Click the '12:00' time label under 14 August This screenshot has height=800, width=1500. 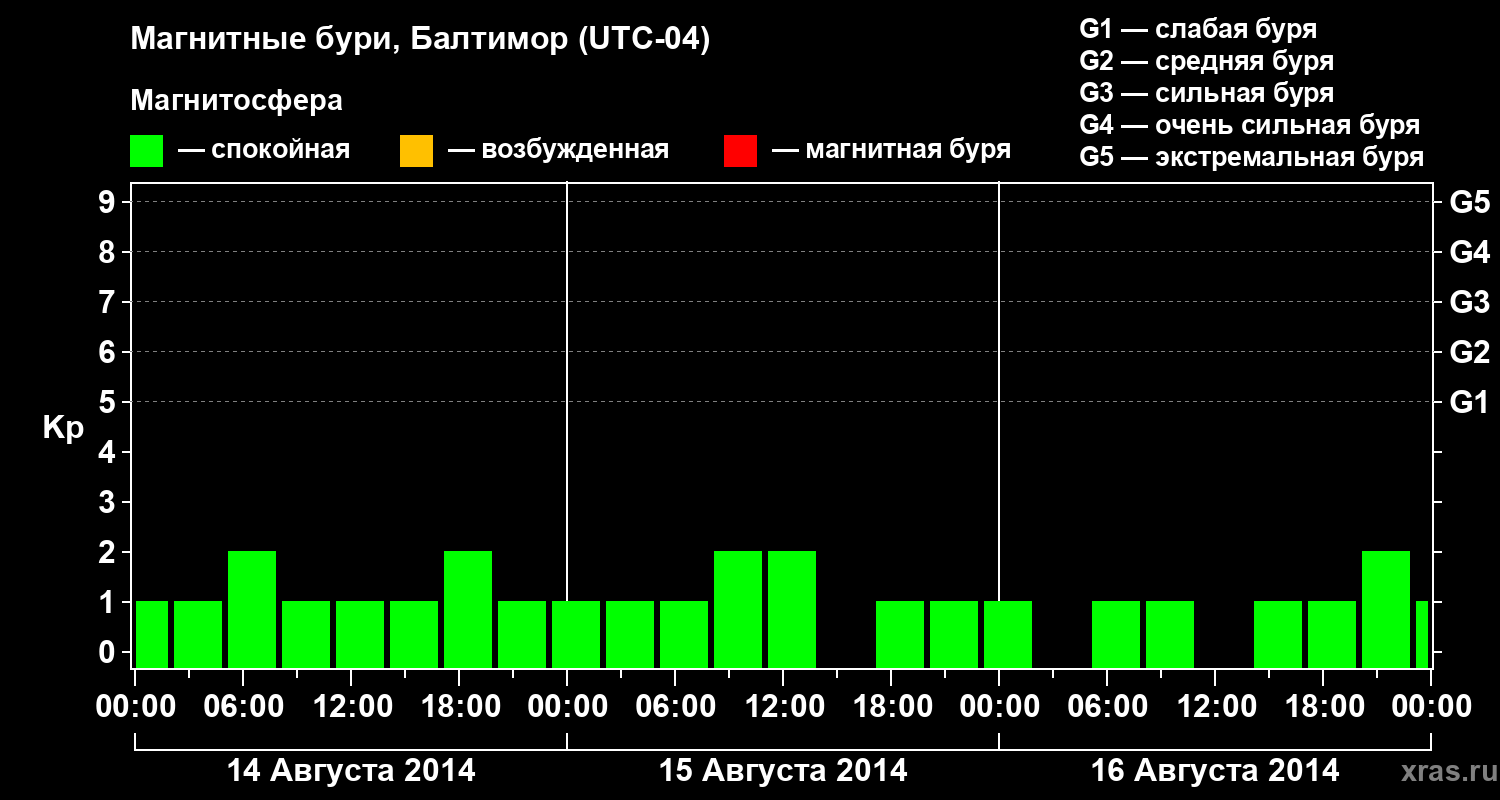pos(352,706)
